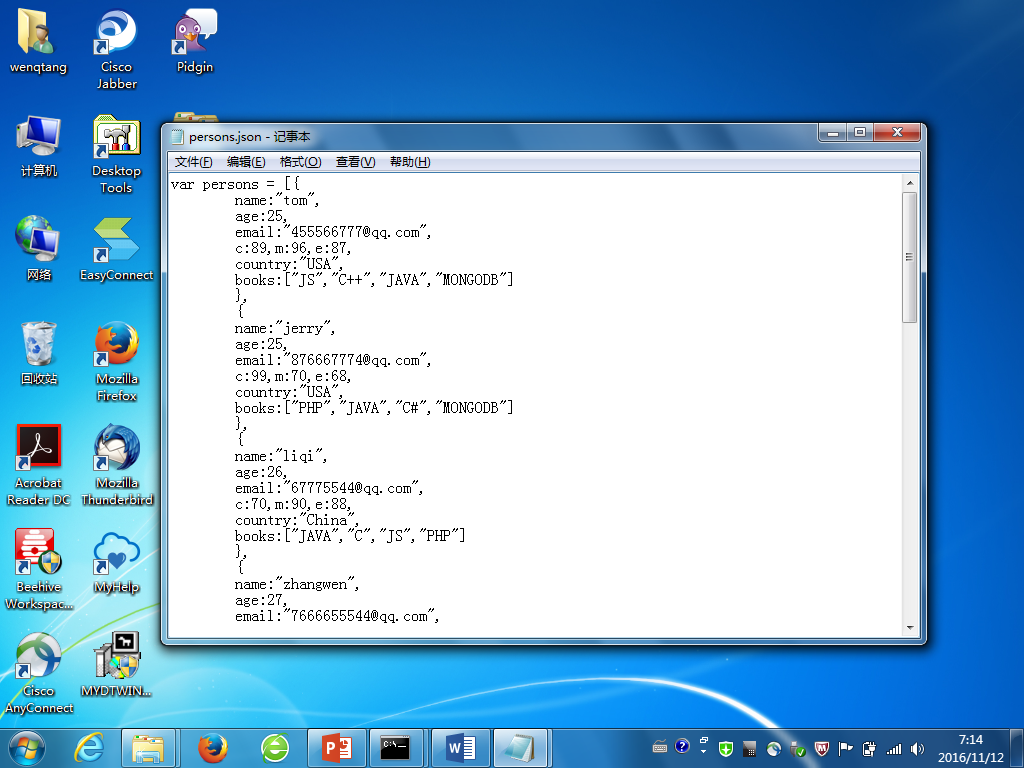Viewport: 1024px width, 768px height.
Task: Click text name:"liqi"
Action: point(281,456)
